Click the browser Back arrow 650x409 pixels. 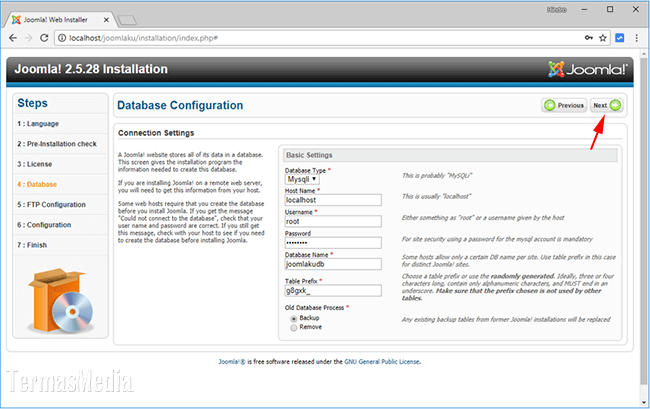[x=13, y=38]
